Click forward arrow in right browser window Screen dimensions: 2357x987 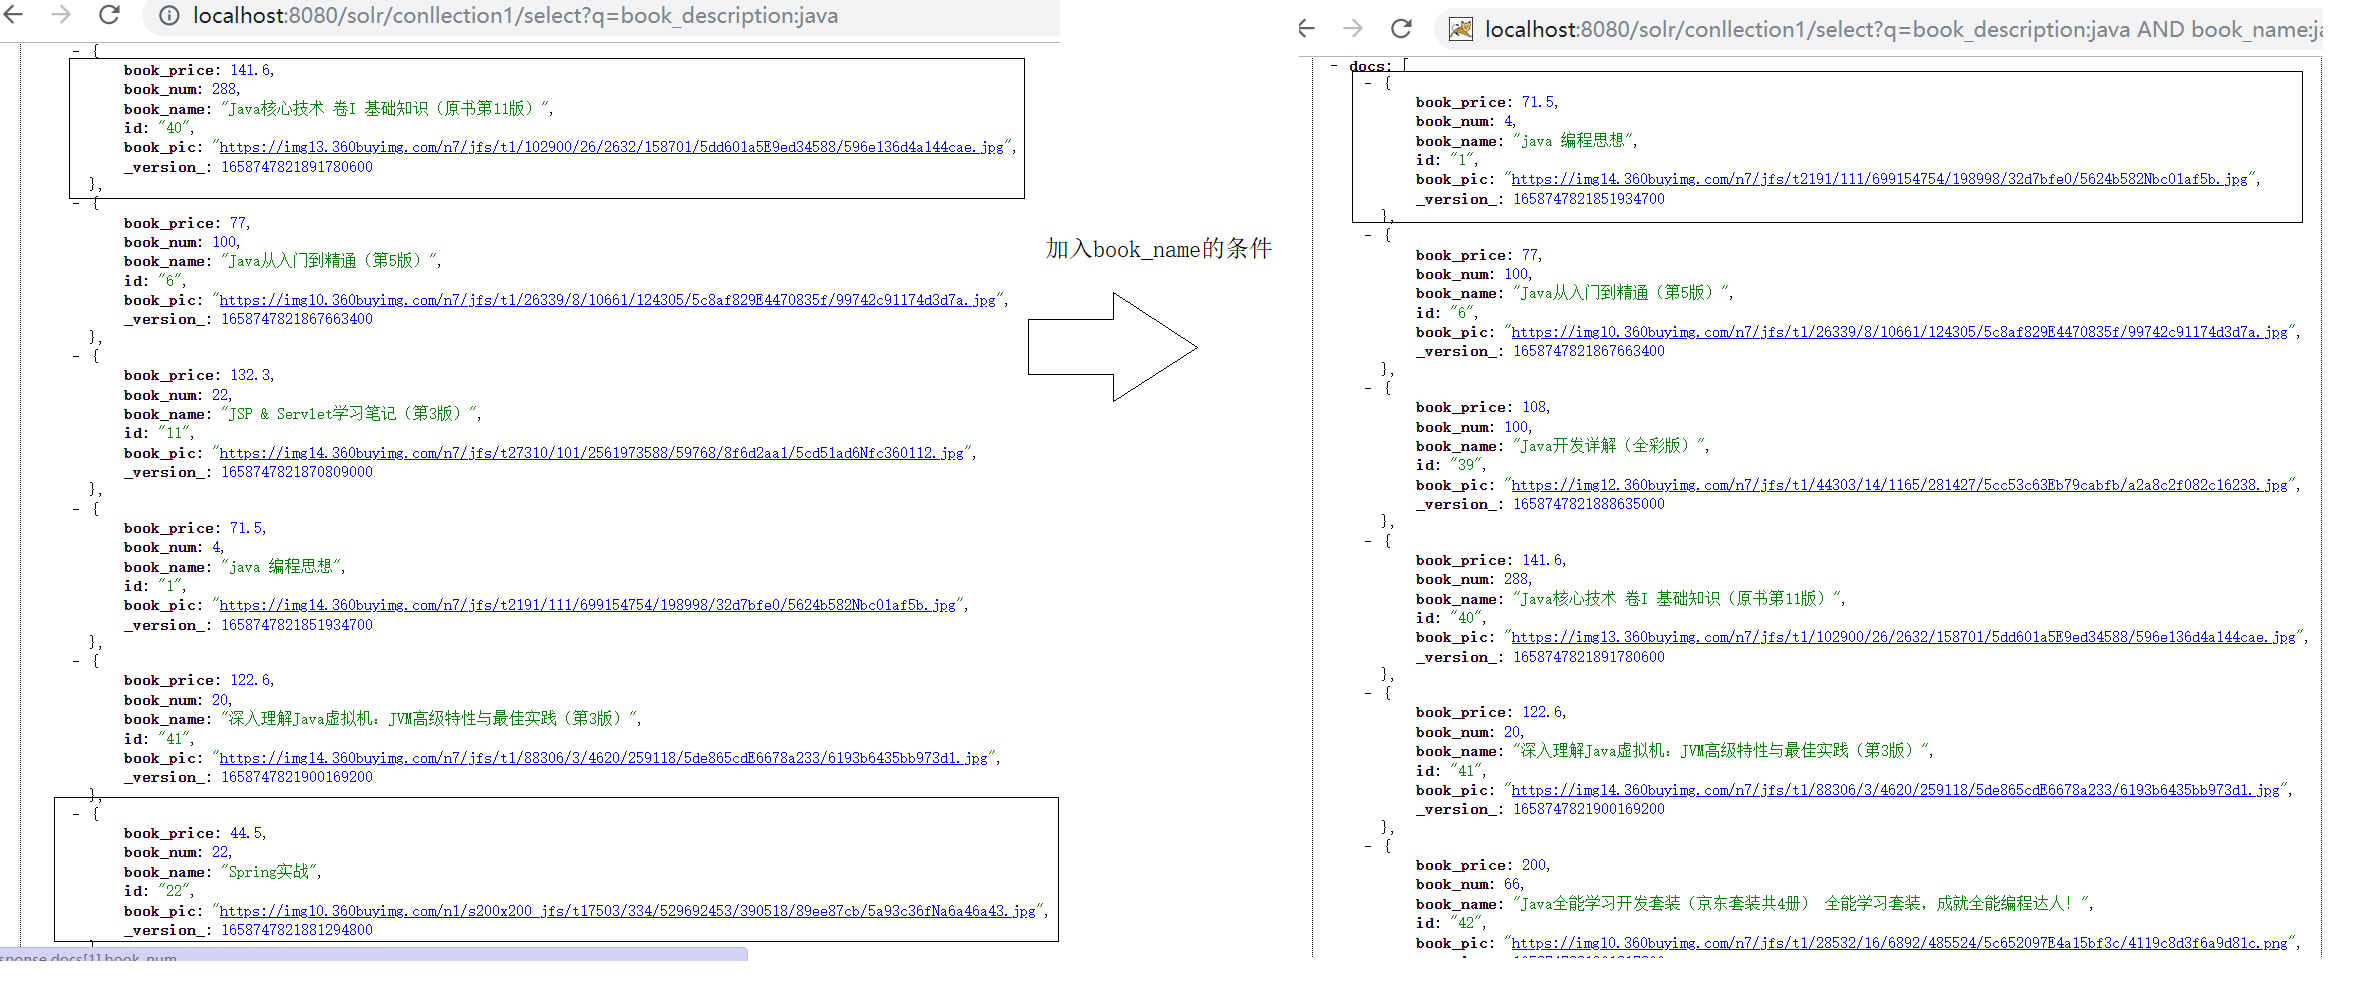pyautogui.click(x=1353, y=29)
